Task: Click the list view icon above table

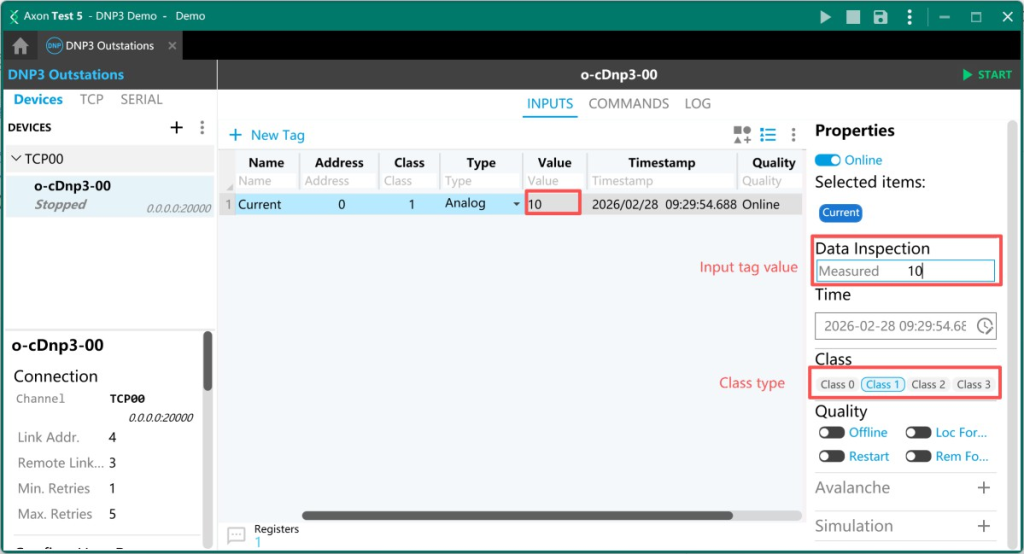Action: tap(768, 134)
